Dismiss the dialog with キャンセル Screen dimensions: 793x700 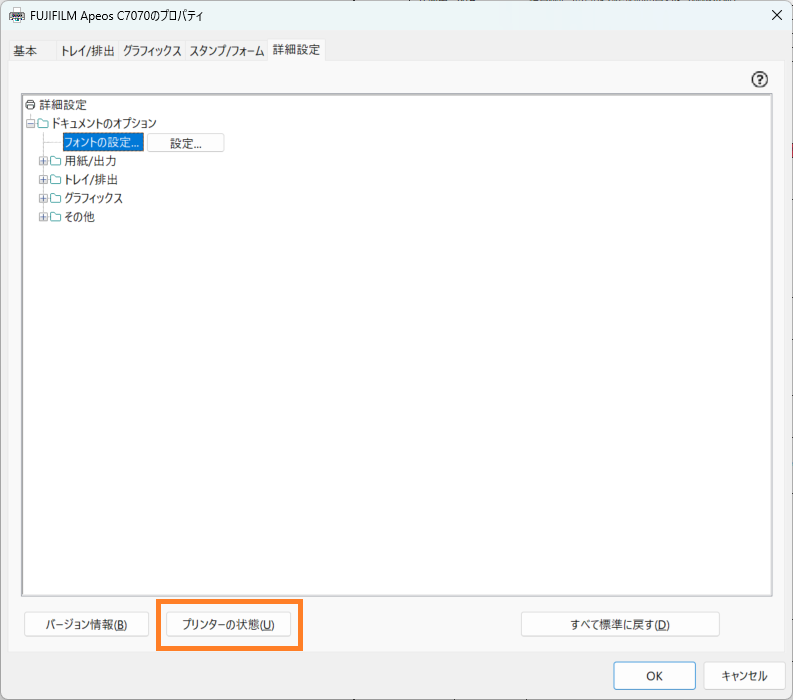pyautogui.click(x=743, y=676)
